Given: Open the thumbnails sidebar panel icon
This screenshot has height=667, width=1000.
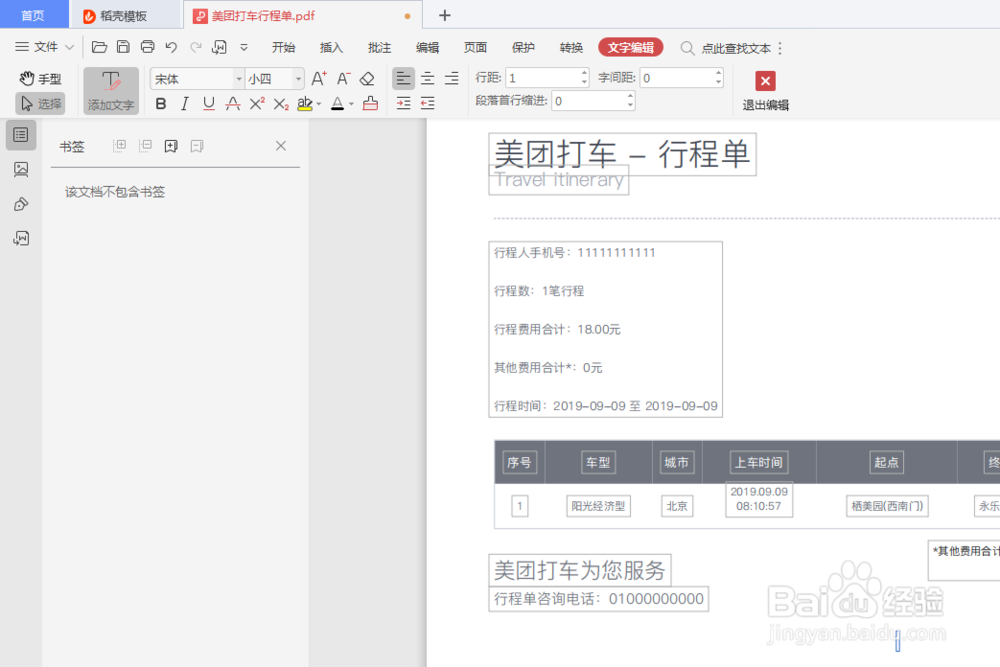Looking at the screenshot, I should 21,170.
